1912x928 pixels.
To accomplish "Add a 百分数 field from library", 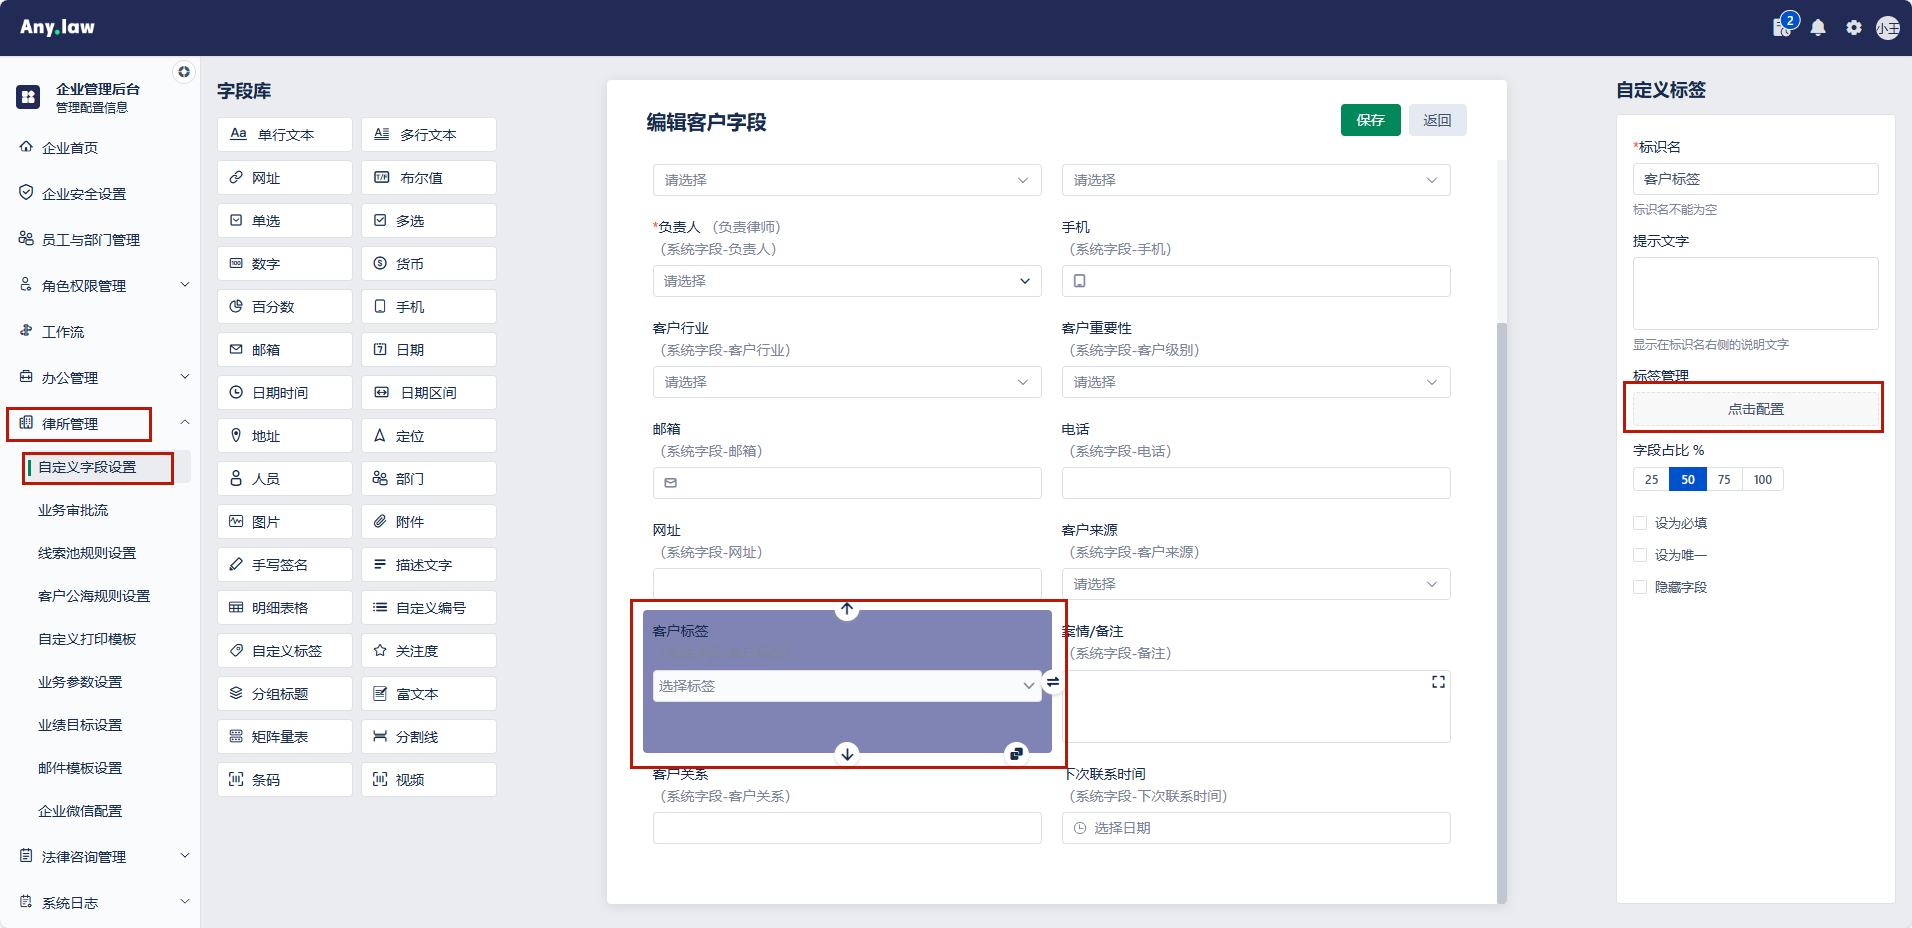I will [x=285, y=307].
